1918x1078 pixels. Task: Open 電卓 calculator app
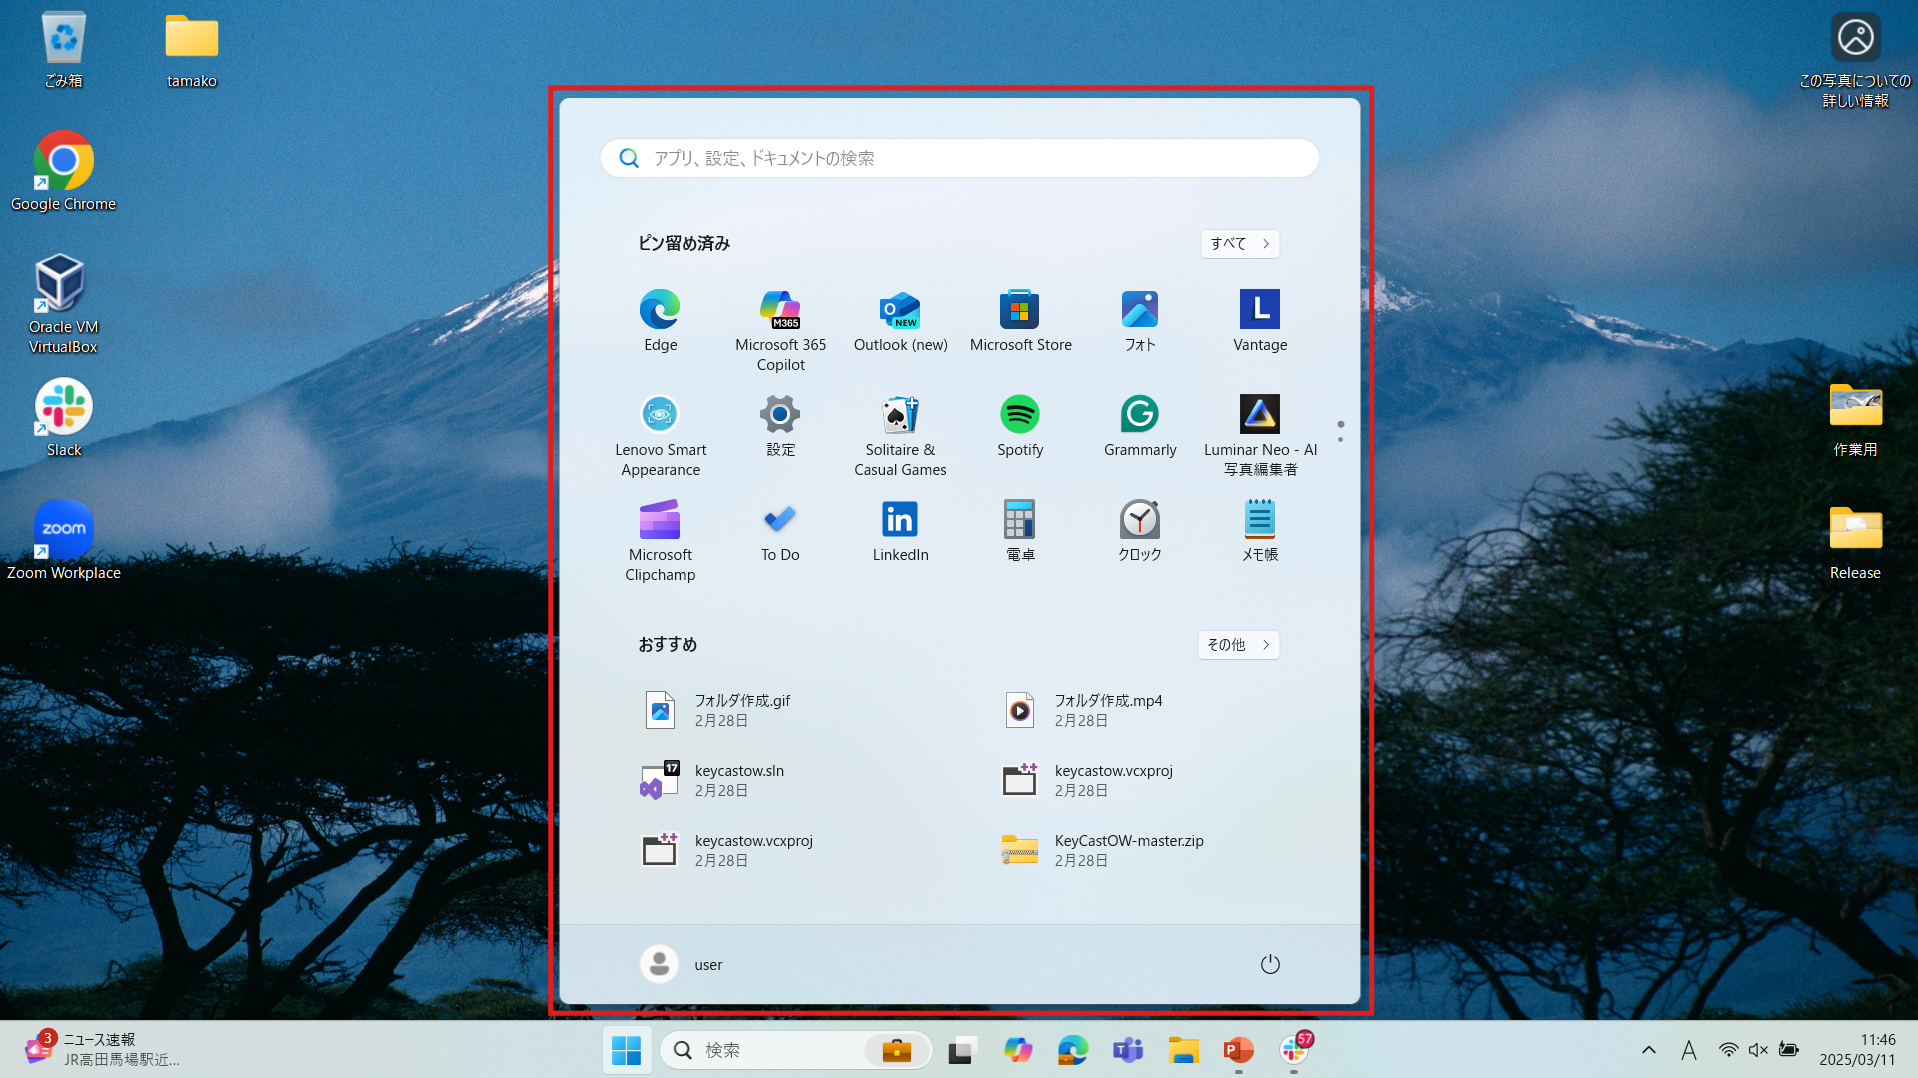(x=1020, y=532)
